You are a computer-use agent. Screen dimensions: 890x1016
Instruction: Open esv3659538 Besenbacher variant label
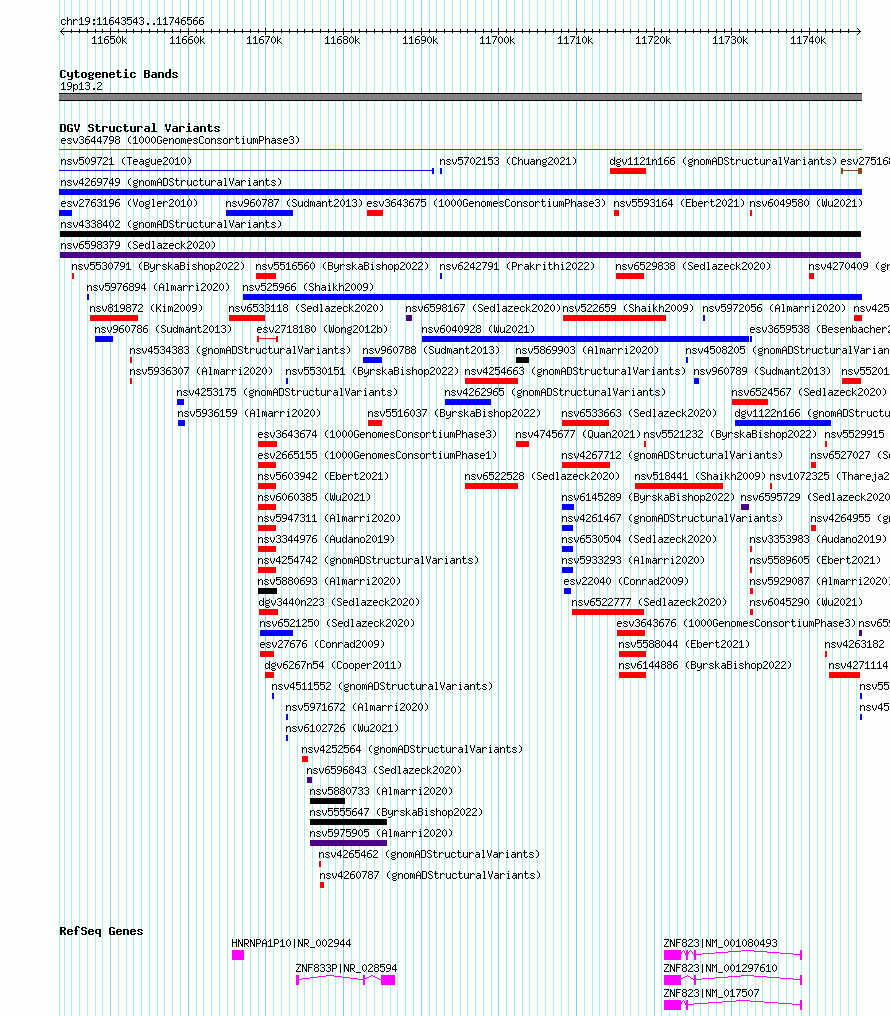coord(819,329)
